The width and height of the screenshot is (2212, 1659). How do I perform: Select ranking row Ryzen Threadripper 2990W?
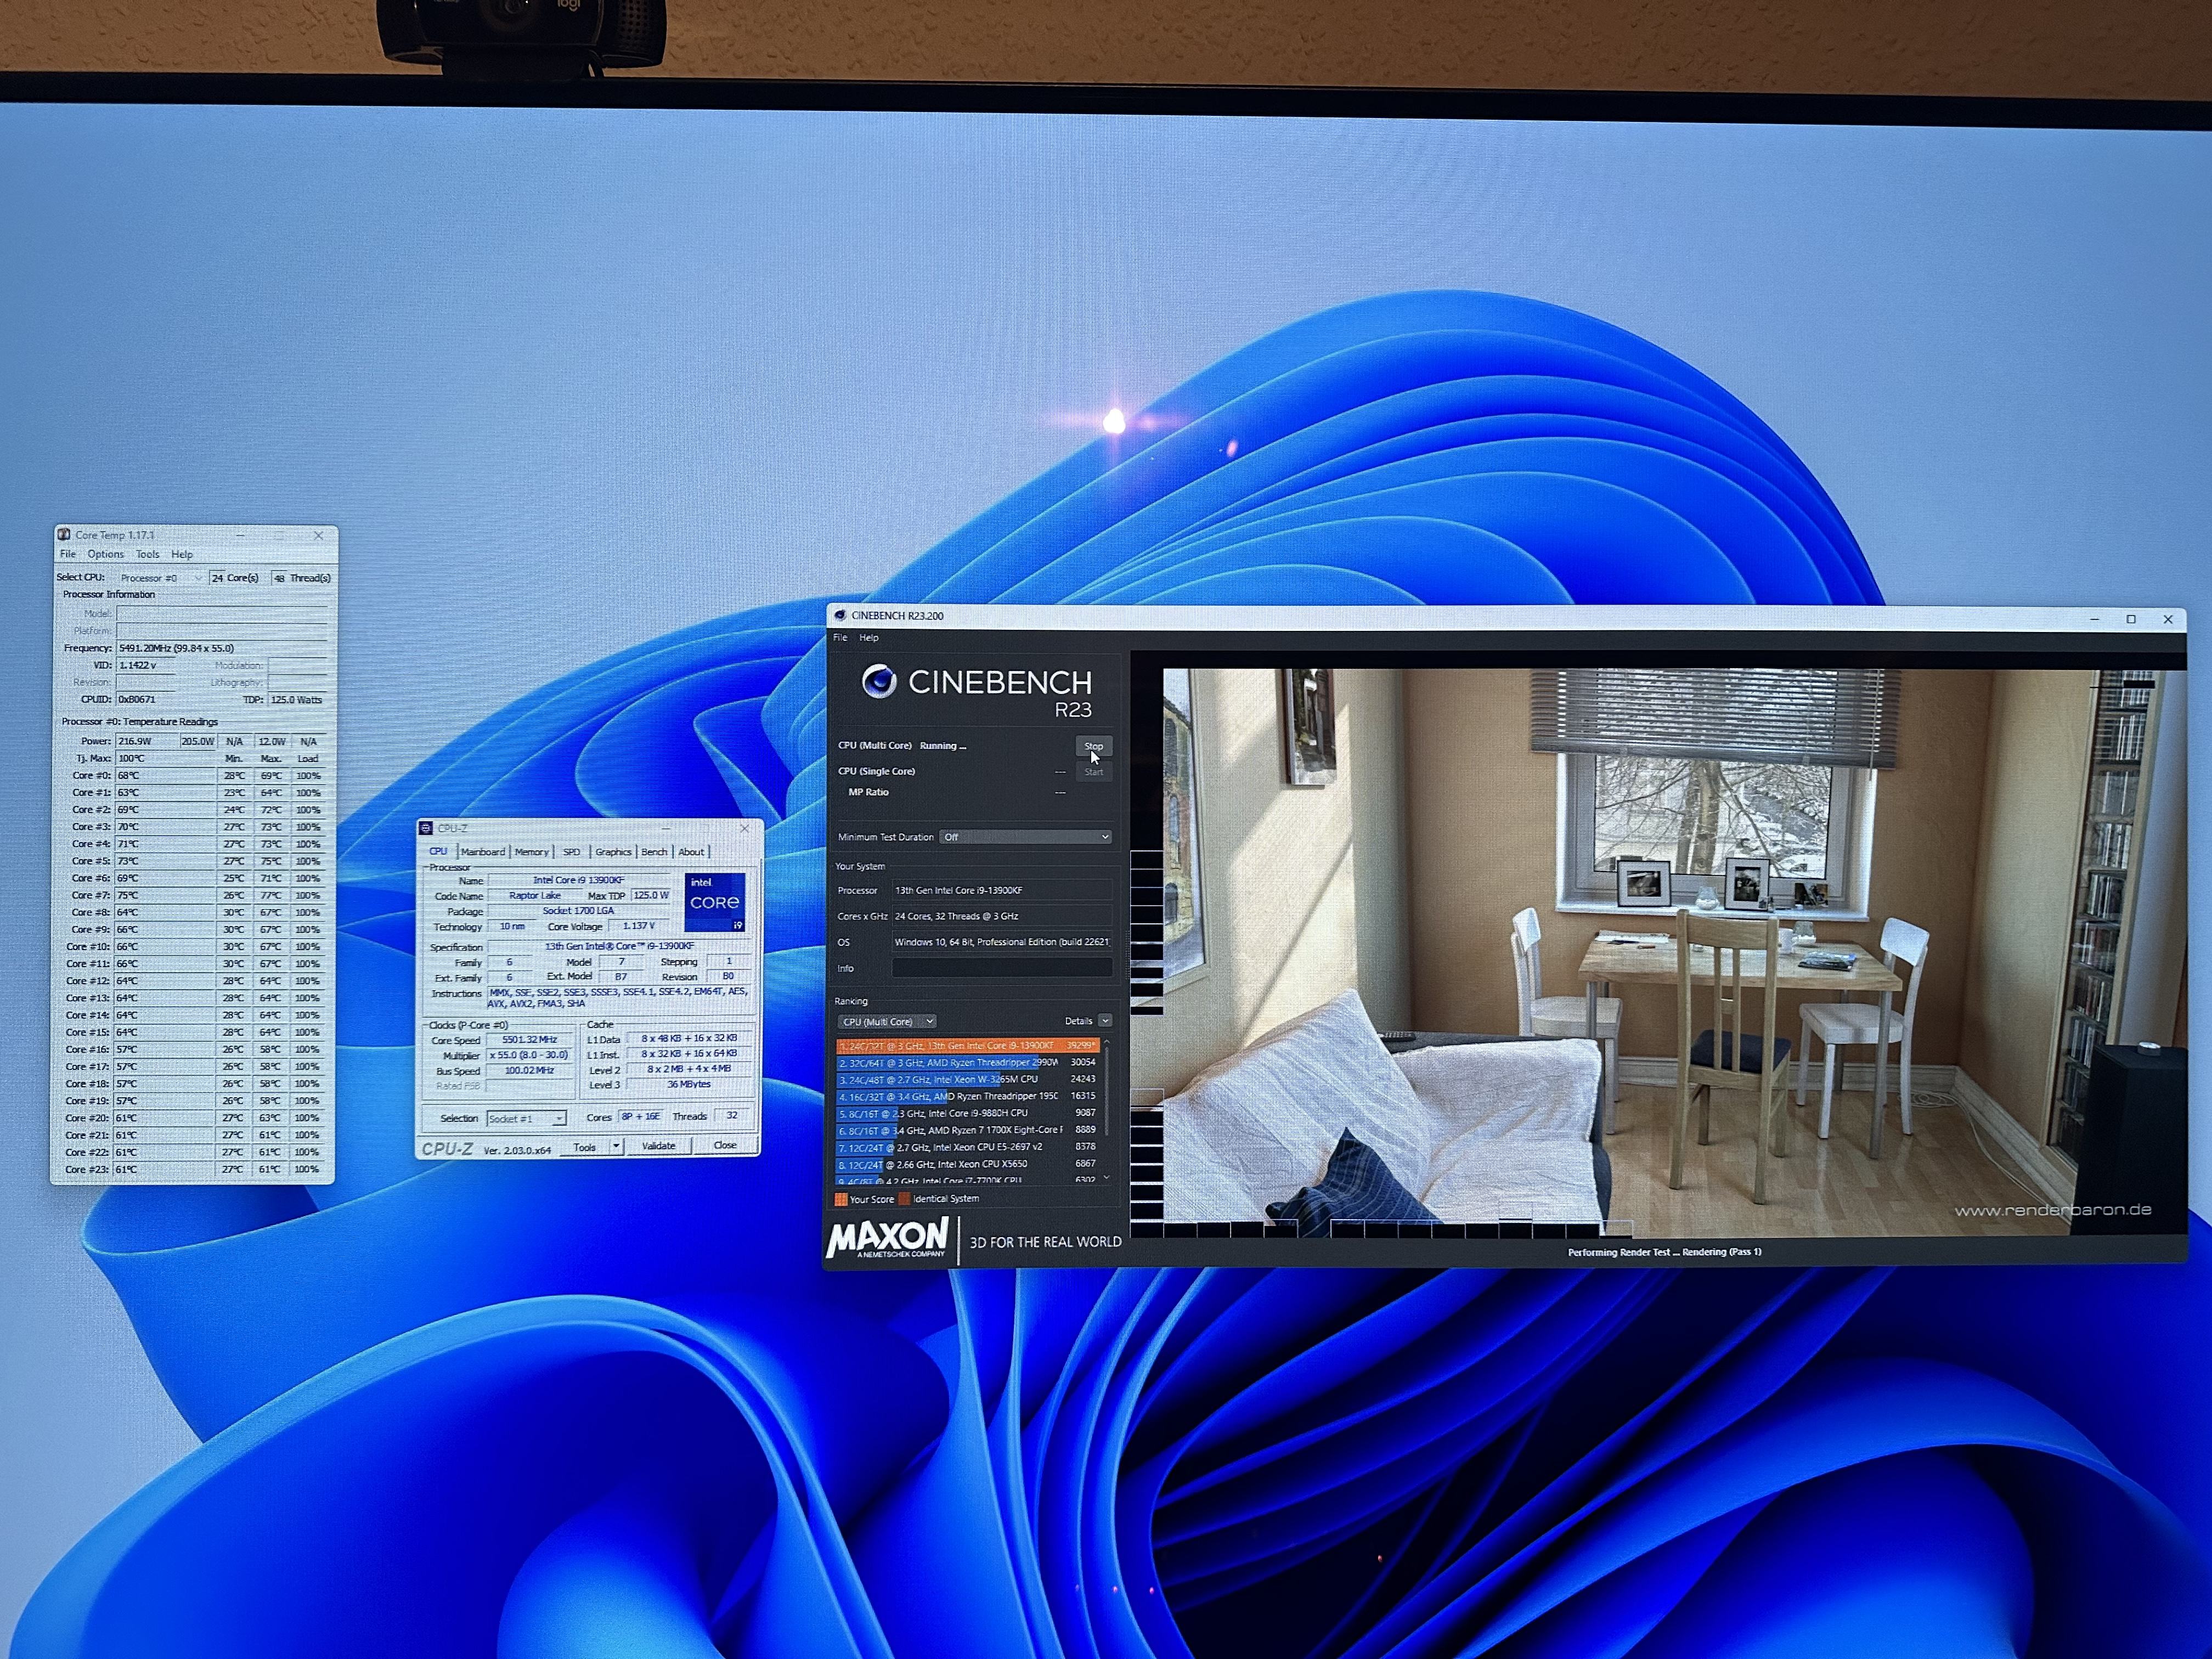[967, 1063]
